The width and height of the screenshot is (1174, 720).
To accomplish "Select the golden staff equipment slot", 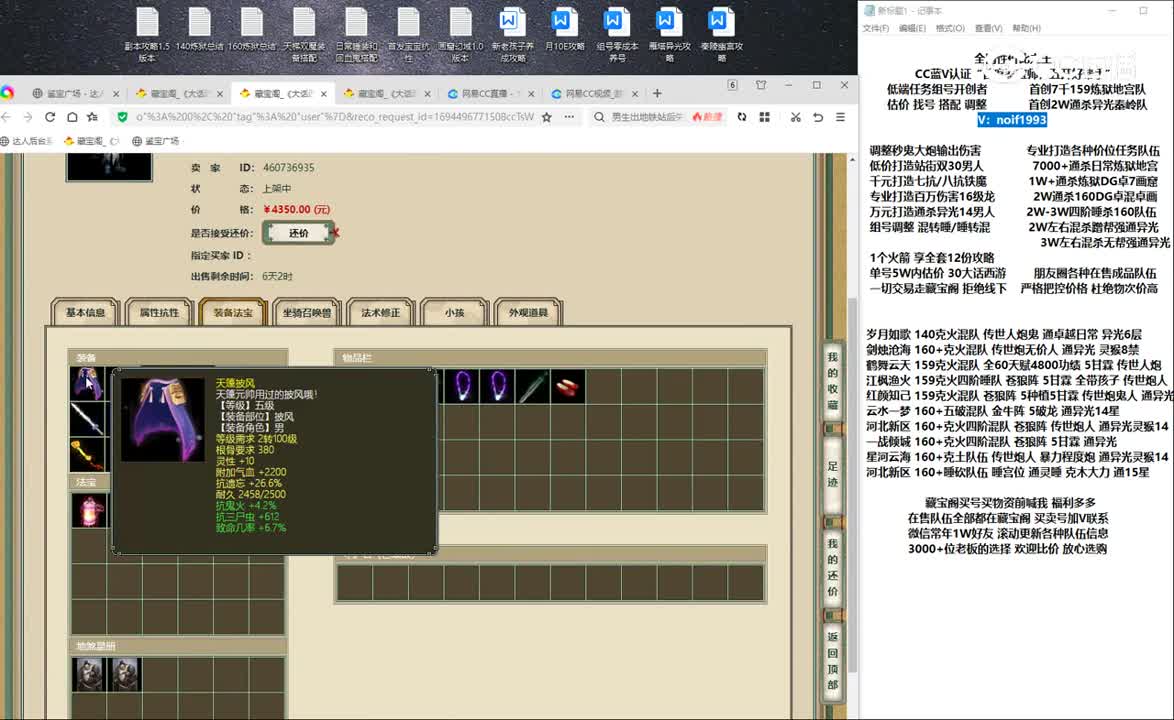I will (88, 454).
